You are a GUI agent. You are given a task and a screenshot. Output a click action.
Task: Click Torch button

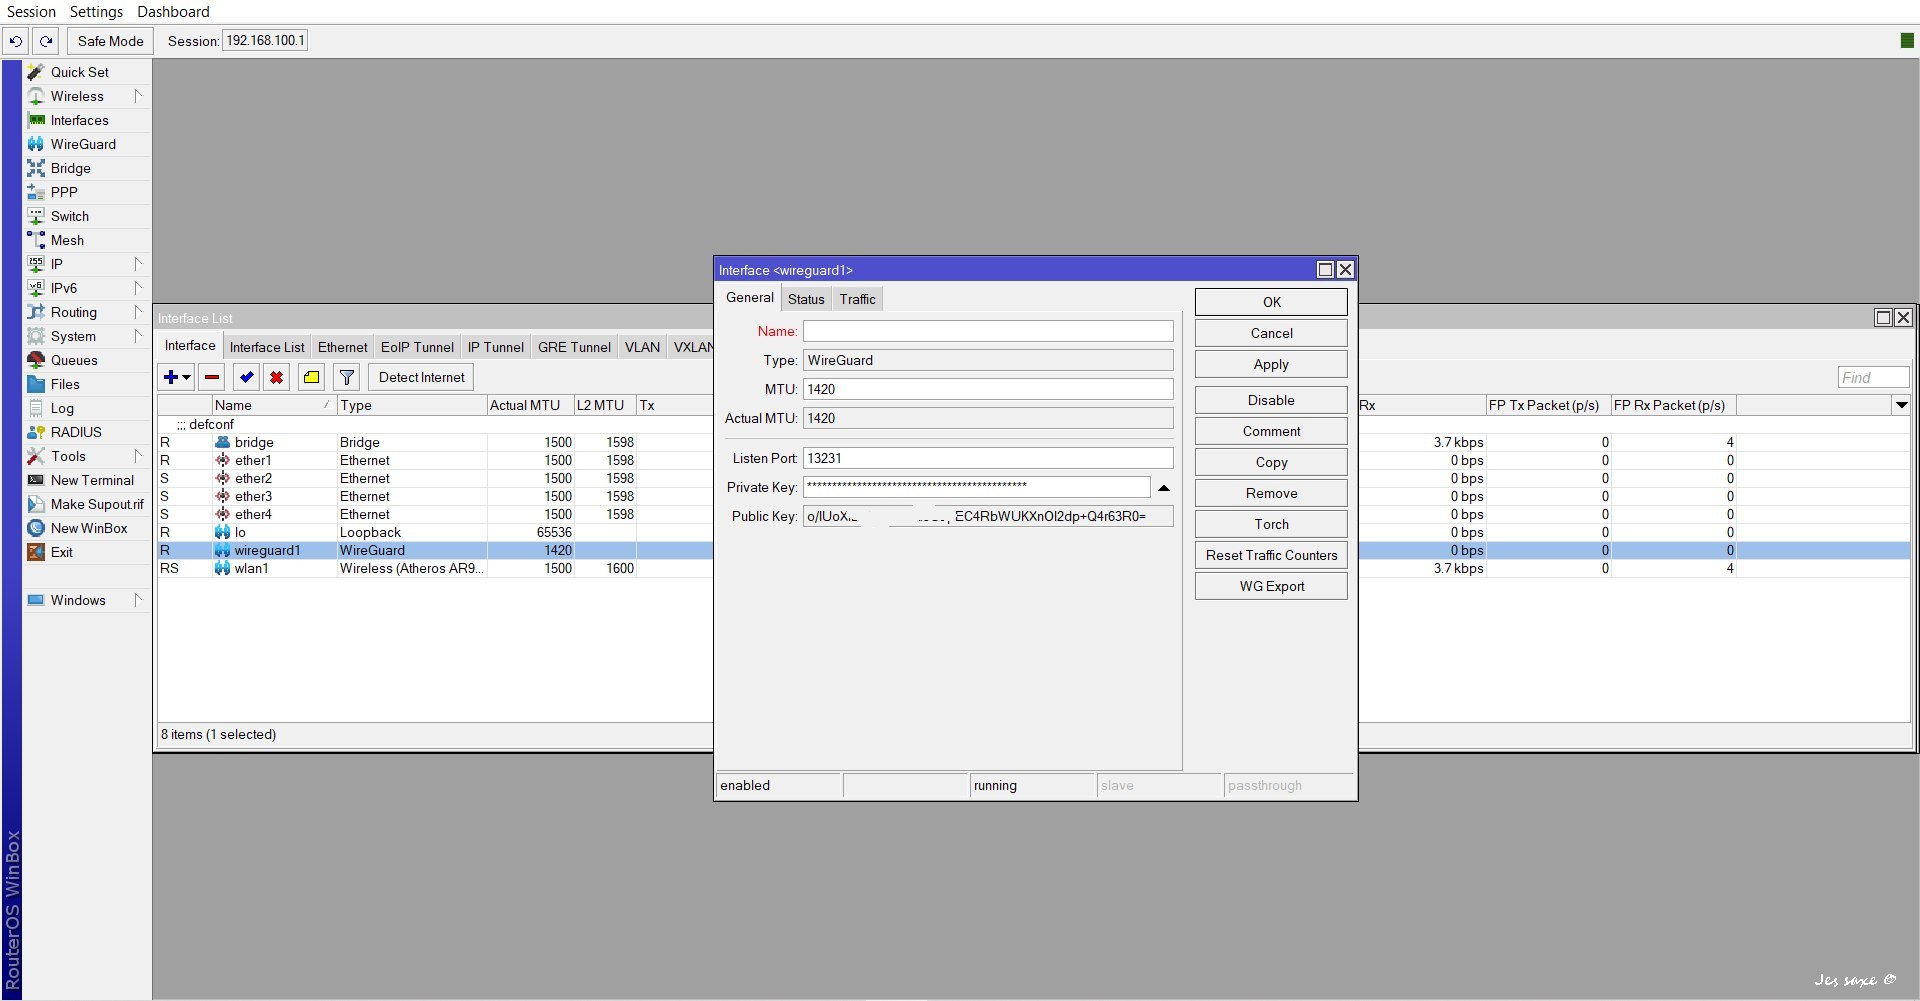coord(1271,524)
